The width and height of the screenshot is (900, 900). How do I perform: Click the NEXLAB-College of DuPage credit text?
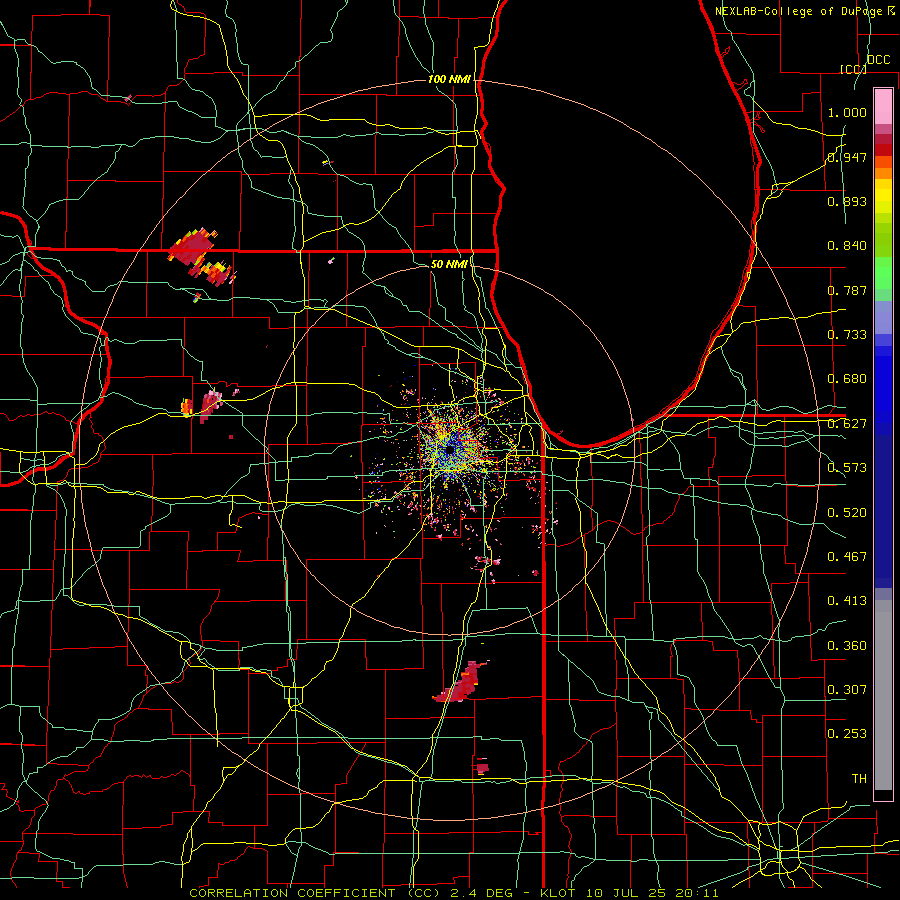[804, 11]
